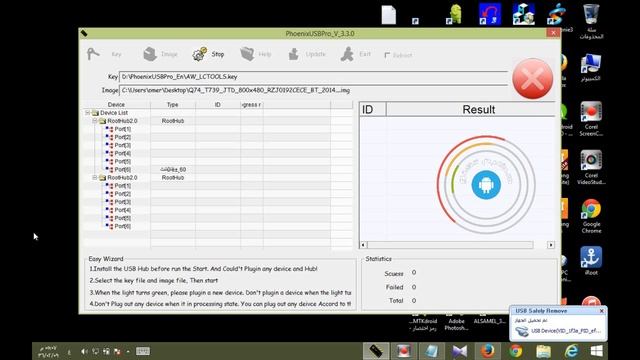Click the Image file path field
Image resolution: width=640 pixels, height=360 pixels.
pos(313,90)
